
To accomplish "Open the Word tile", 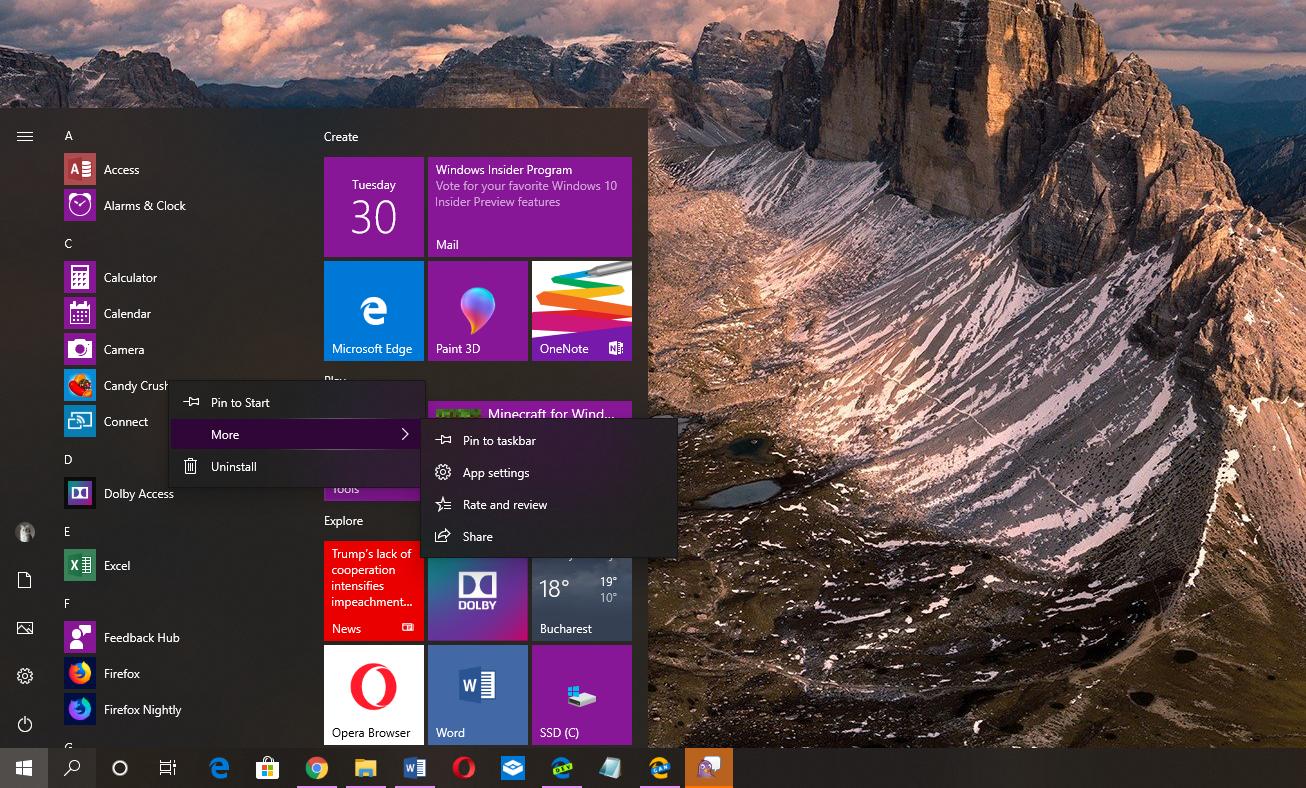I will point(478,695).
